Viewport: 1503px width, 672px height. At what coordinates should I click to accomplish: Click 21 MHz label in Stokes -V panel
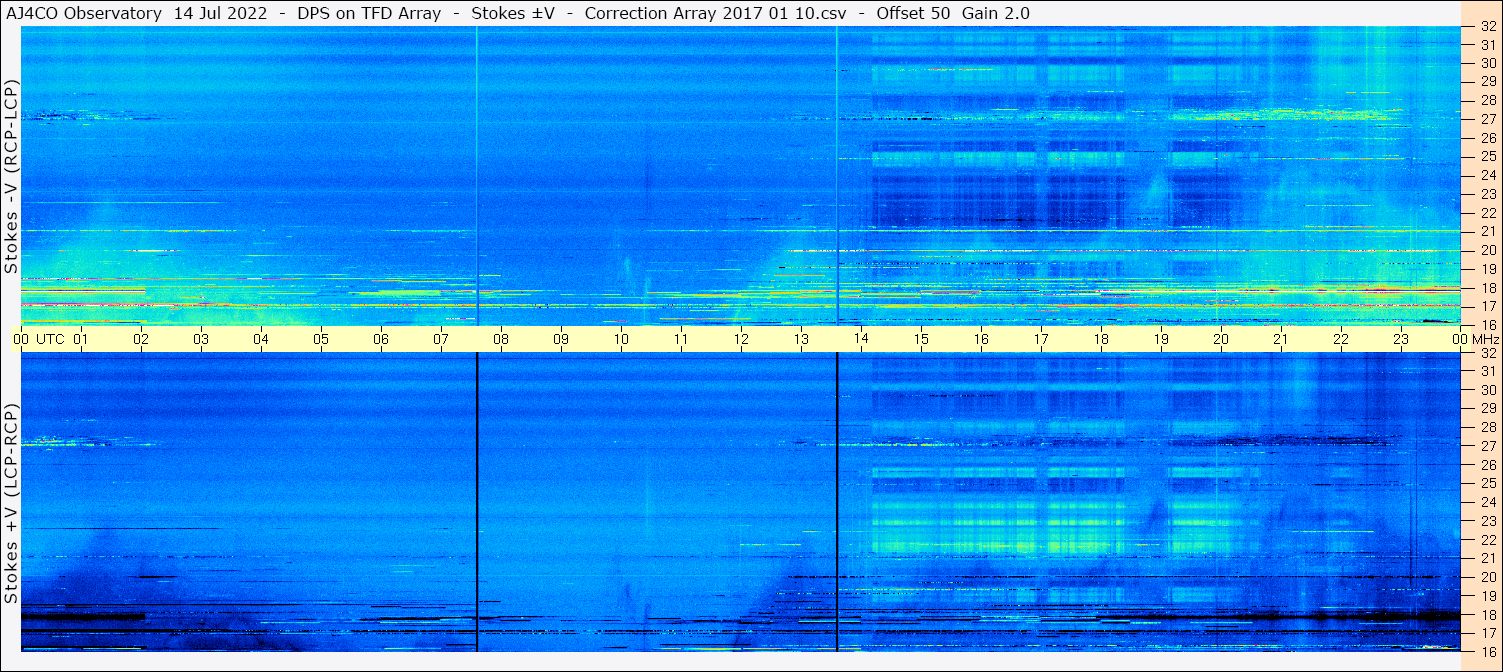click(x=1488, y=231)
